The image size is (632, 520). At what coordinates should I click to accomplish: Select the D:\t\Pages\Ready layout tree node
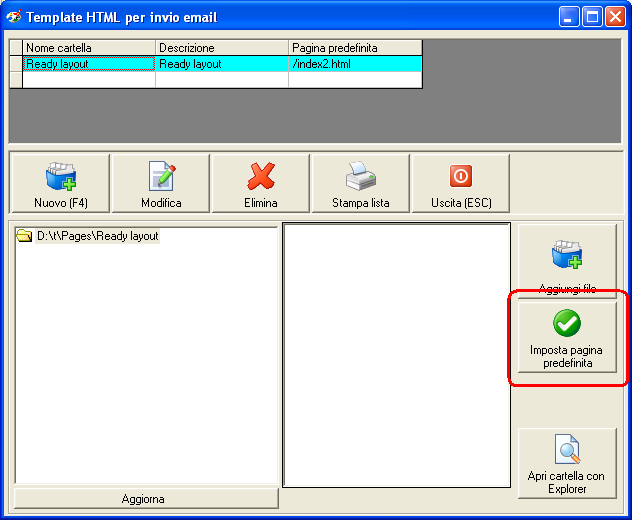(x=97, y=236)
